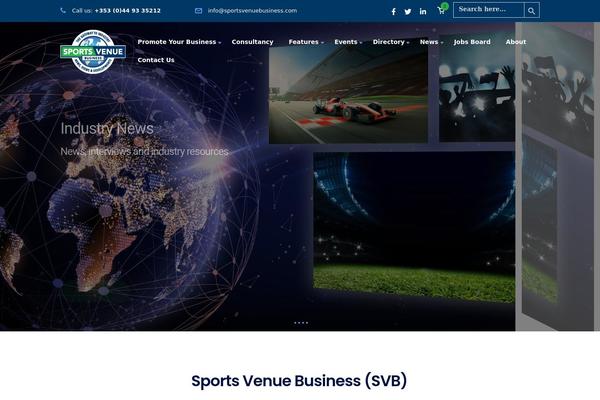Expand the Features dropdown menu
600x400 pixels.
click(x=306, y=42)
